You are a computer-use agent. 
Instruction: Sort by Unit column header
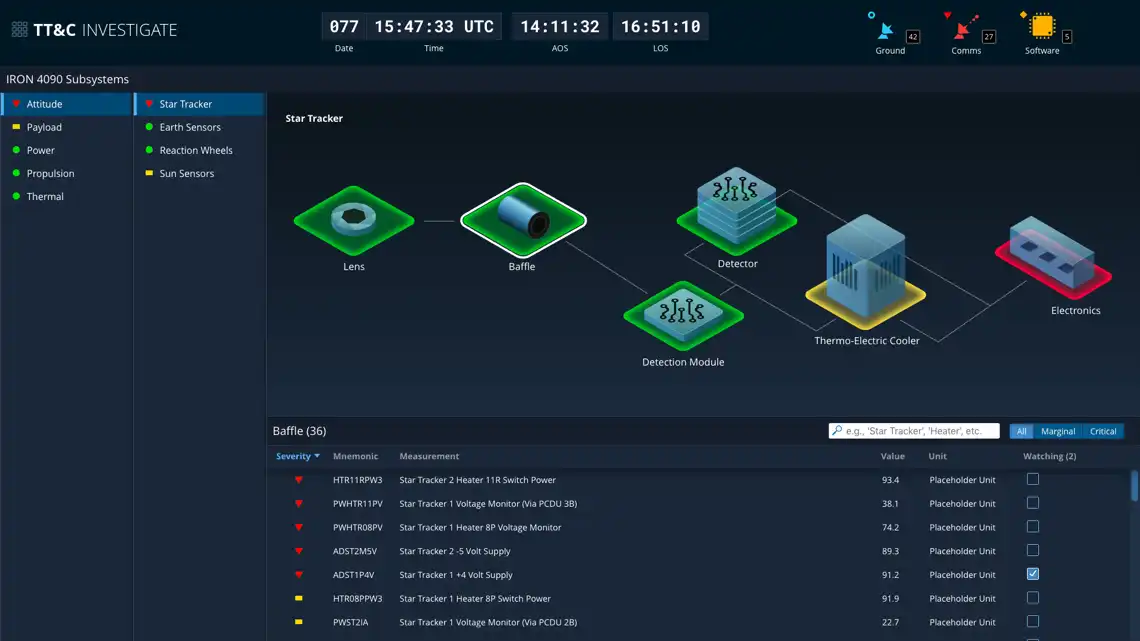(937, 456)
